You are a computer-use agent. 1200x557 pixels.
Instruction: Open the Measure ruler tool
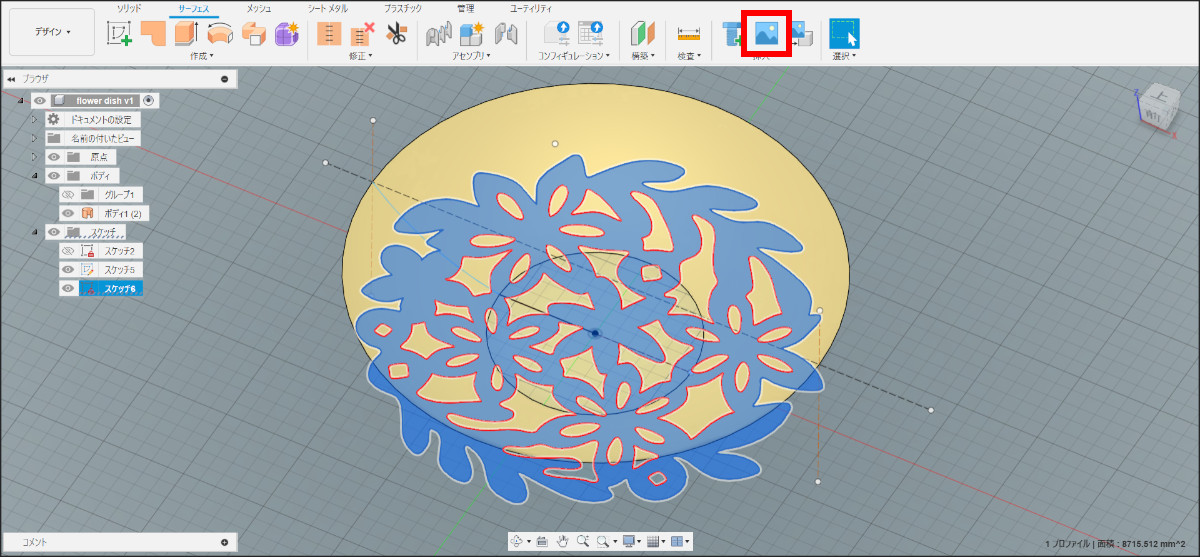click(688, 33)
